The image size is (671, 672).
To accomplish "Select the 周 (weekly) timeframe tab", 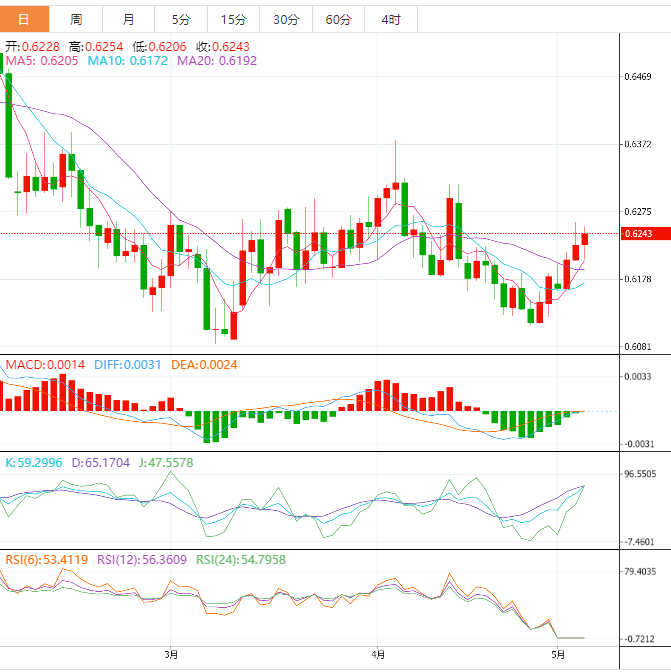I will [x=77, y=19].
